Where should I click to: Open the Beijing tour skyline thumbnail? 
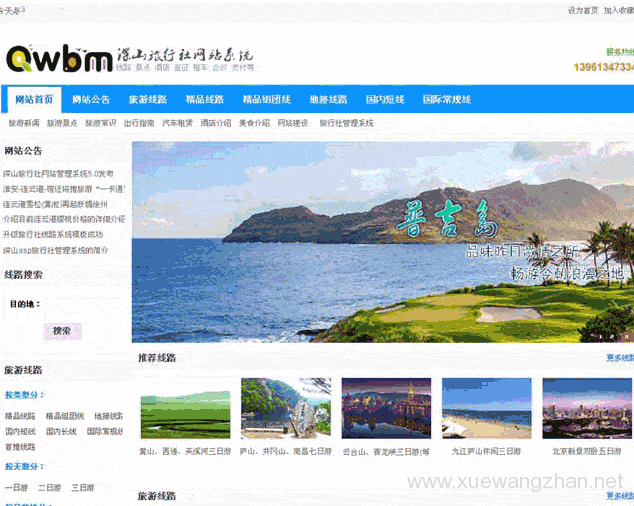click(x=587, y=408)
